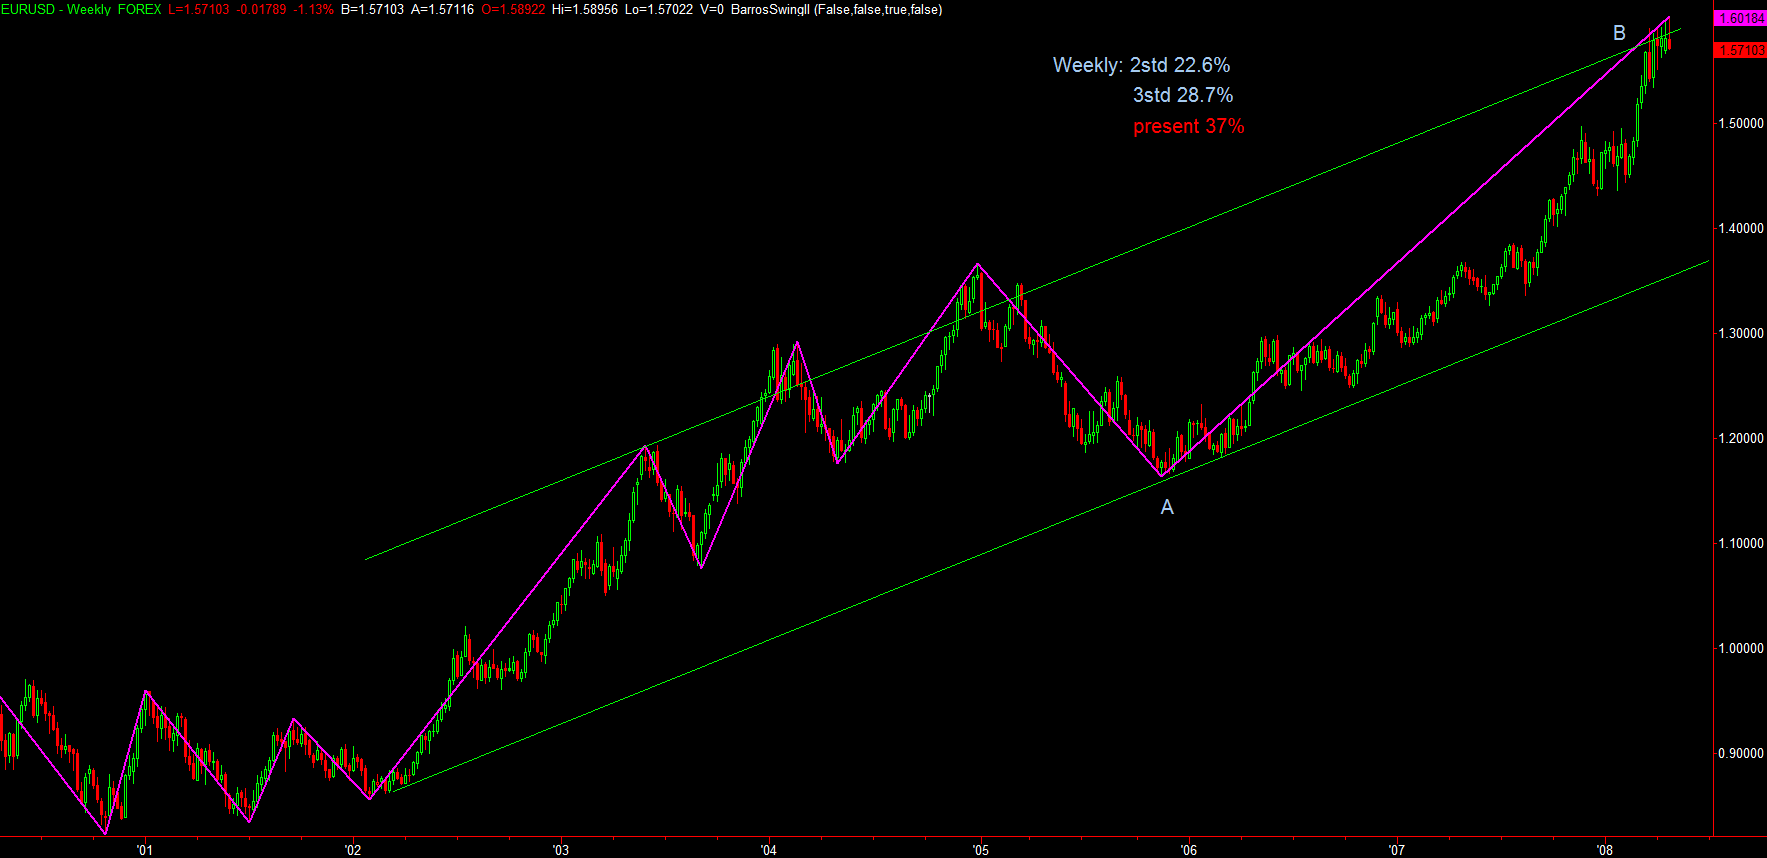Click the EURUSD - Weekly FOREX title
The height and width of the screenshot is (858, 1767).
pos(81,10)
